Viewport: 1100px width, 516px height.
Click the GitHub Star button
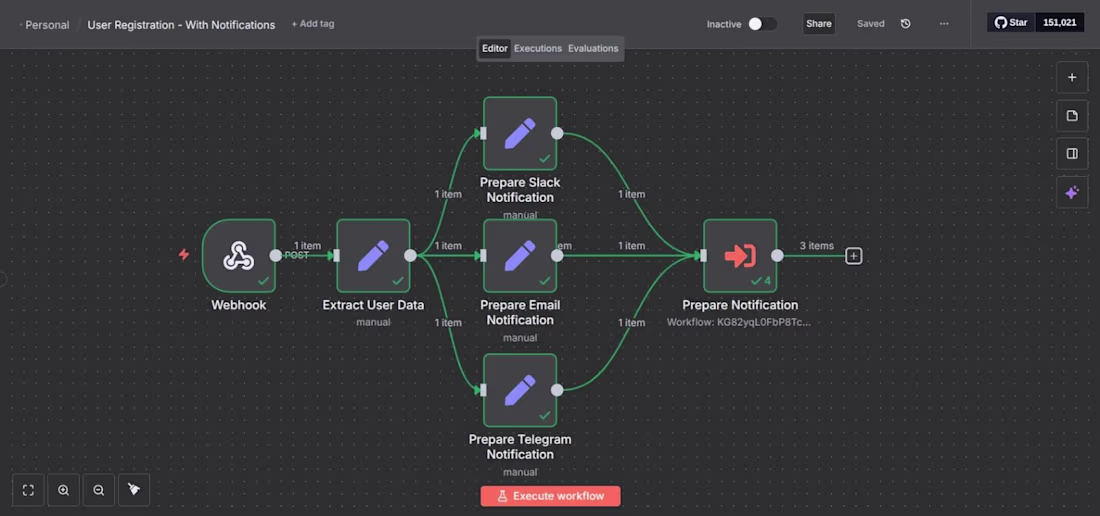tap(1011, 22)
